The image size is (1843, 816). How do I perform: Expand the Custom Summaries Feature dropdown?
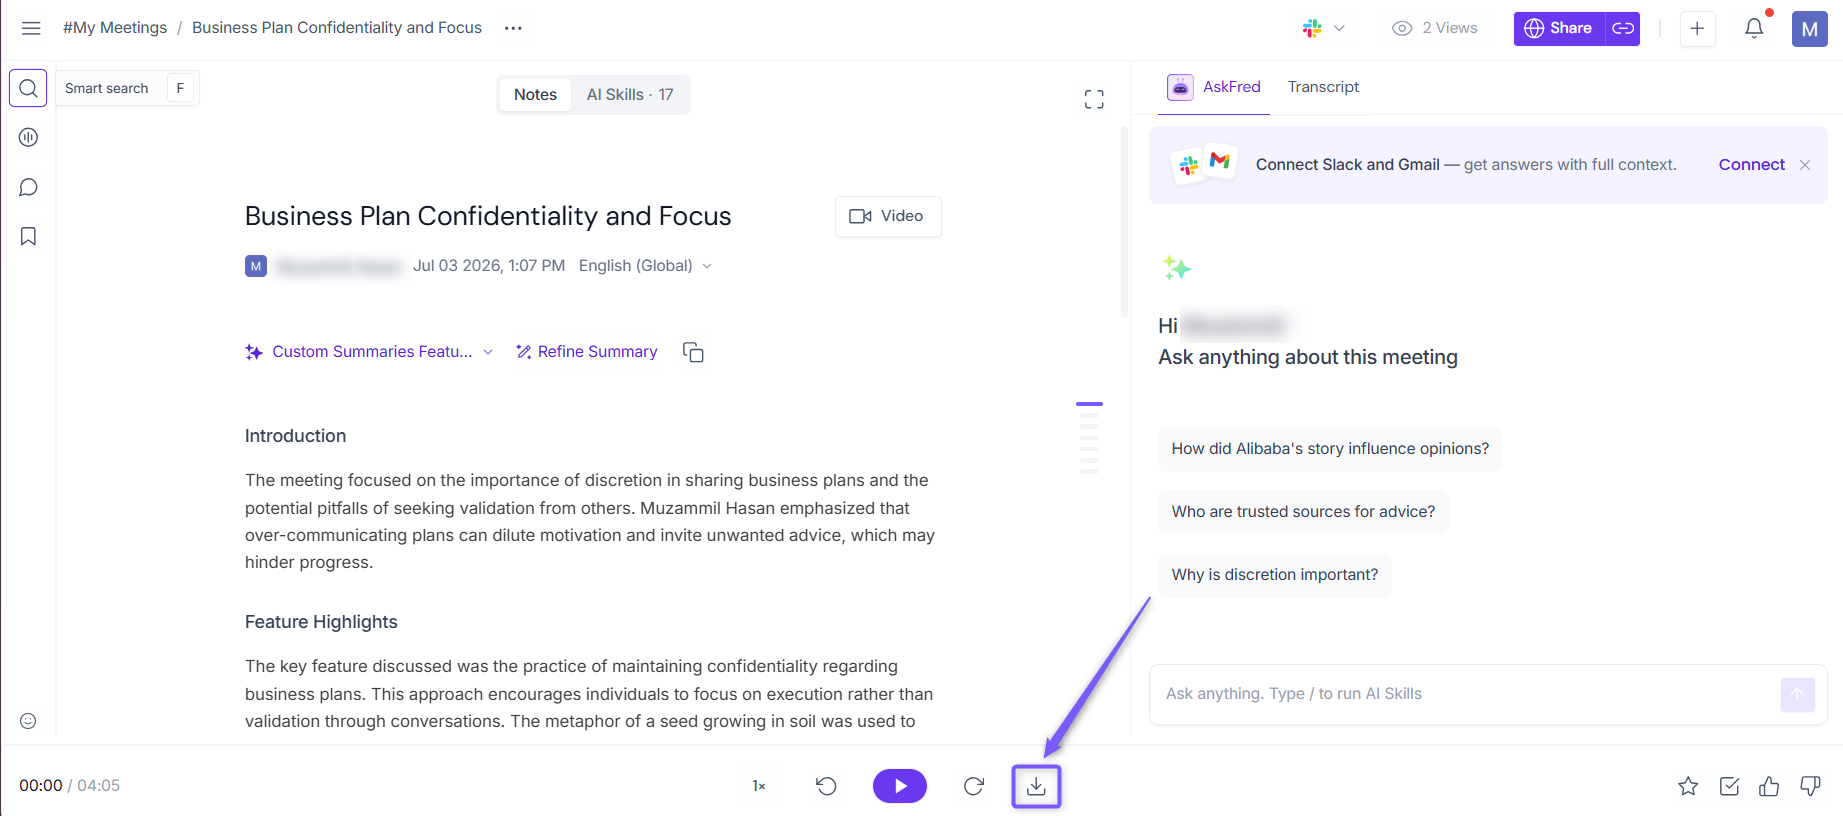(369, 351)
